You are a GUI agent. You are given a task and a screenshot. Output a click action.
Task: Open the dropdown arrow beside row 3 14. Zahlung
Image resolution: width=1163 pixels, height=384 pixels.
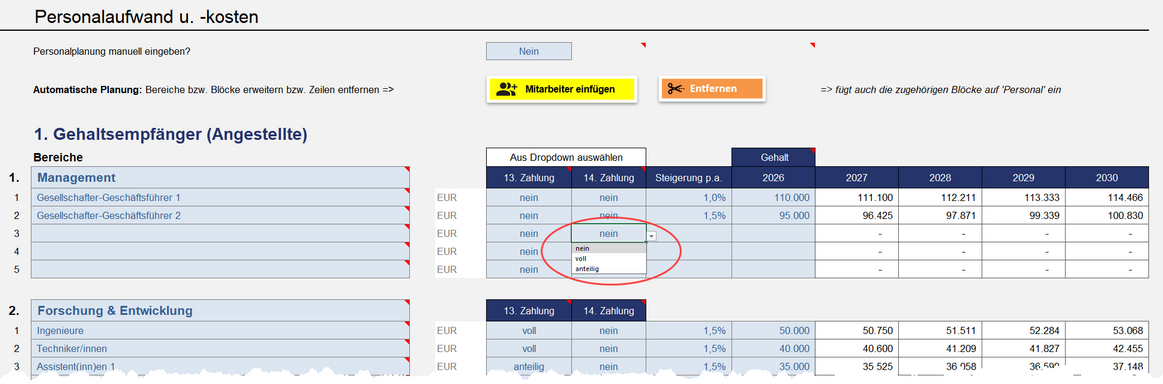651,236
